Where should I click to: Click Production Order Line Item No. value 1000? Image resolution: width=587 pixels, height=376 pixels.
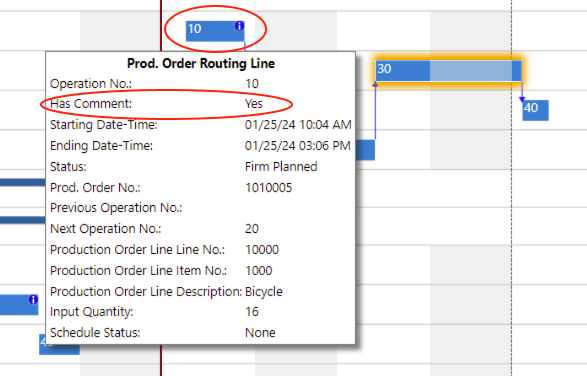pyautogui.click(x=258, y=271)
